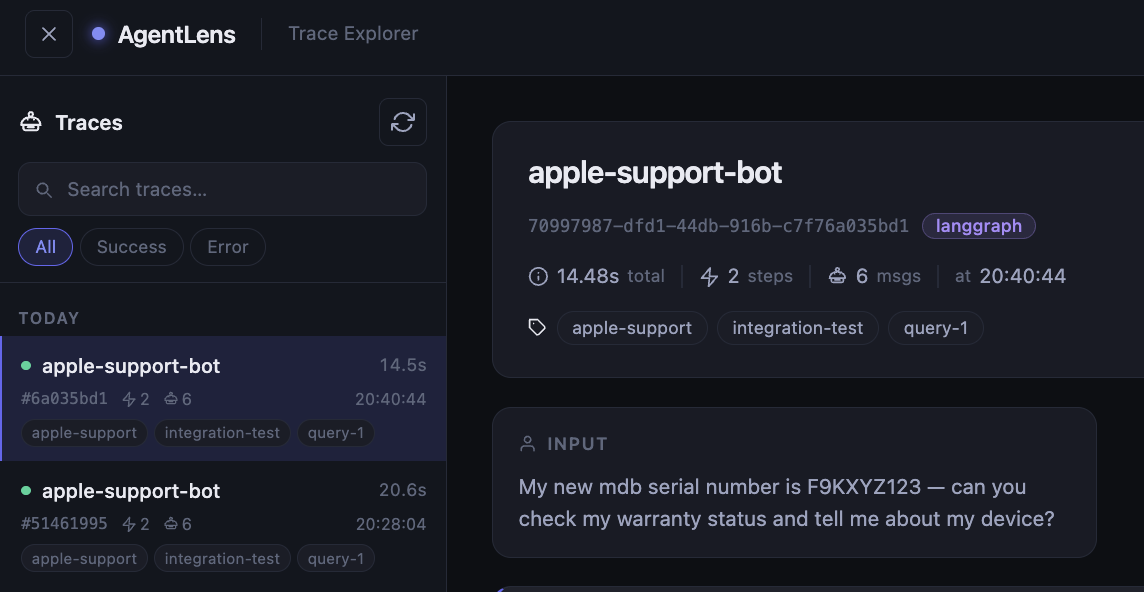Click the full trace UUID 70997987-dfd1-44db
The image size is (1144, 592).
[x=719, y=226]
